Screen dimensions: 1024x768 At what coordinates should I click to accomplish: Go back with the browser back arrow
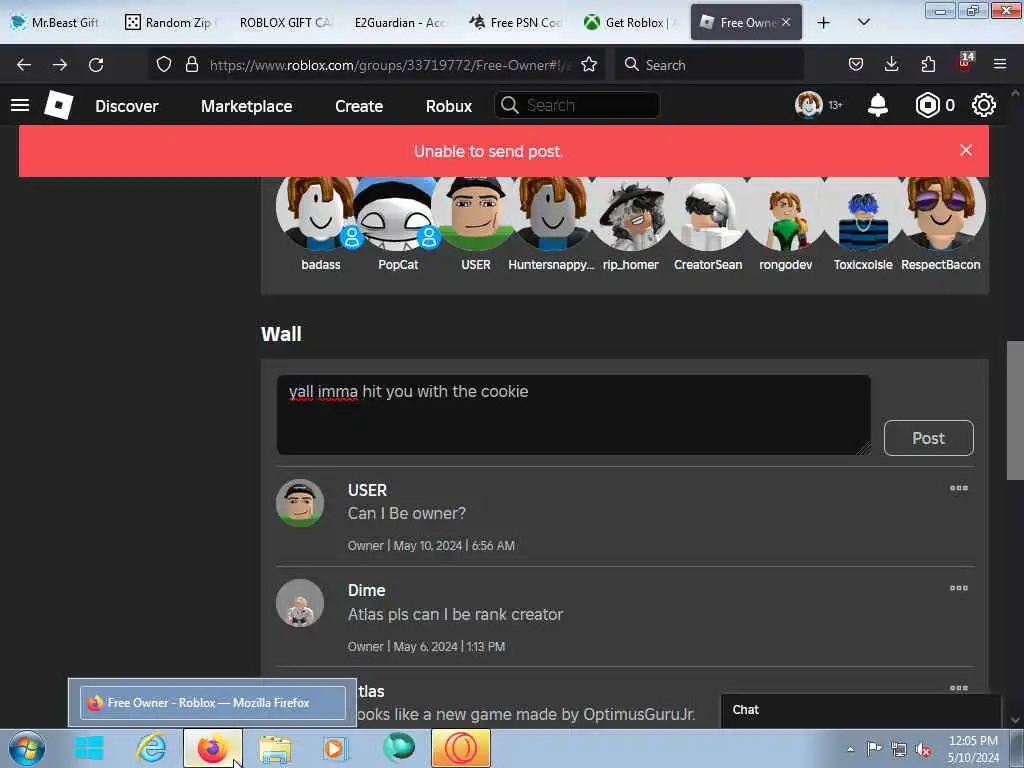click(x=24, y=65)
